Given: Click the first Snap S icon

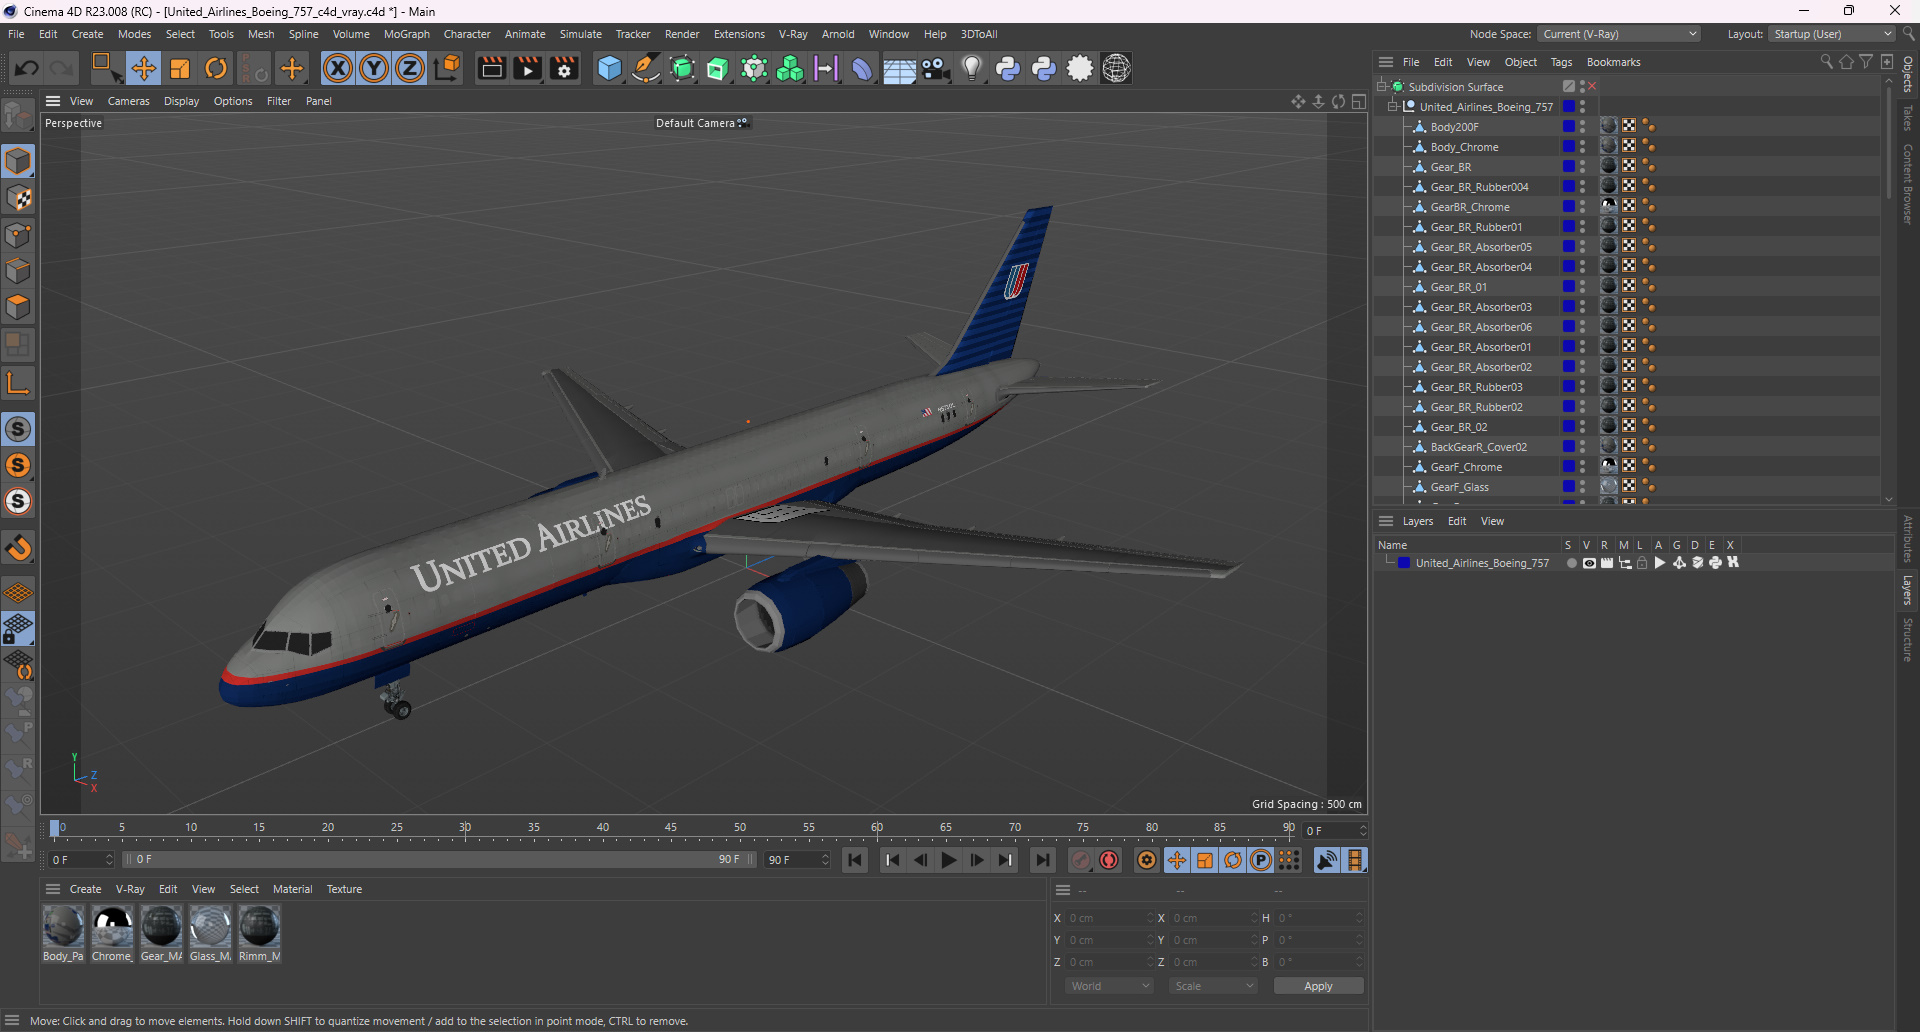Looking at the screenshot, I should pos(18,429).
